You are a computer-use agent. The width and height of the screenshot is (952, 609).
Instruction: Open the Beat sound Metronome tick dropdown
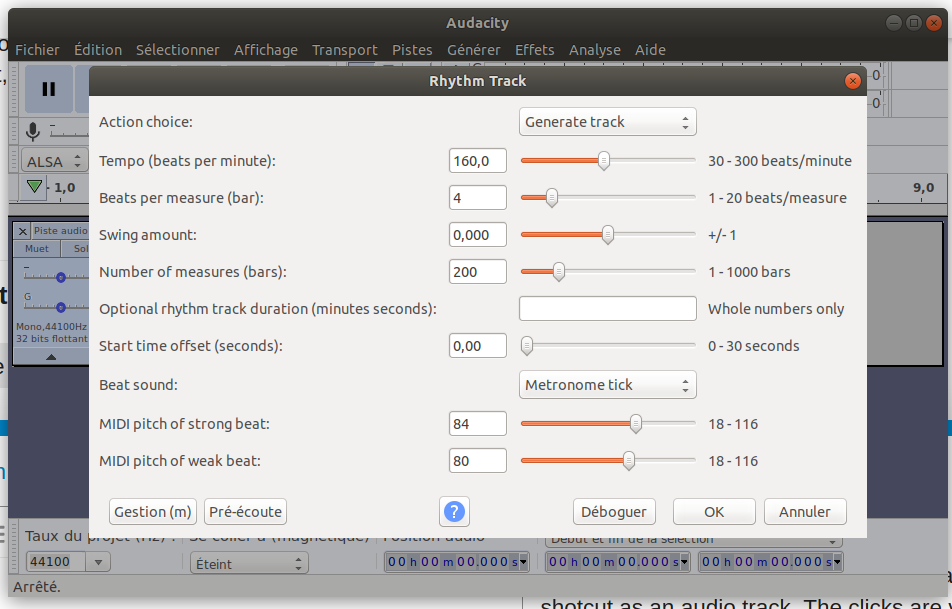[x=608, y=385]
